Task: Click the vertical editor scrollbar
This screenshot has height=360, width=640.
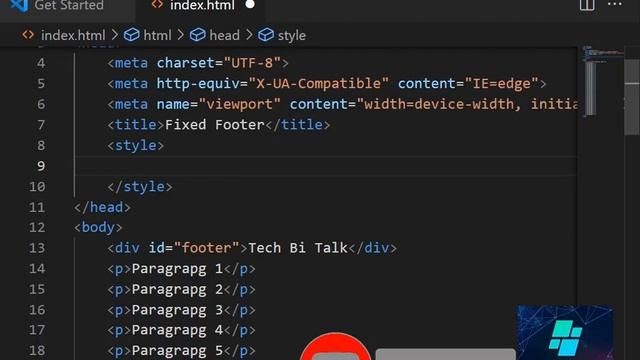Action: 632,96
